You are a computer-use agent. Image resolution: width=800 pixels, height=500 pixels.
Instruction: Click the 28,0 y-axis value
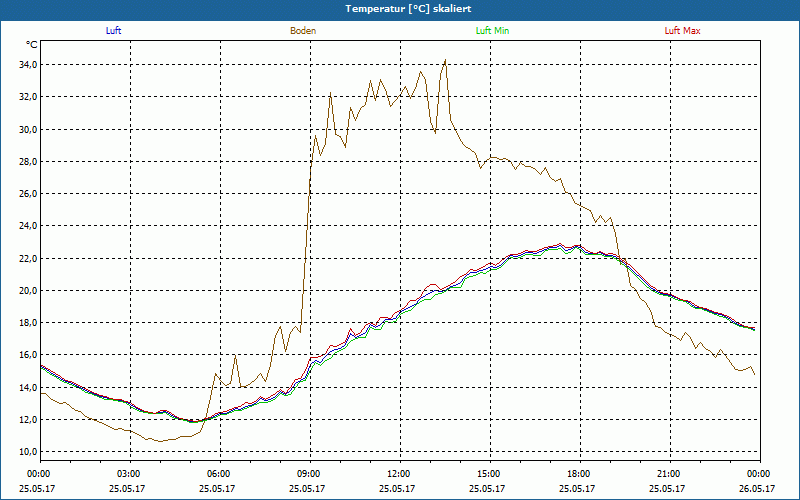(28, 162)
